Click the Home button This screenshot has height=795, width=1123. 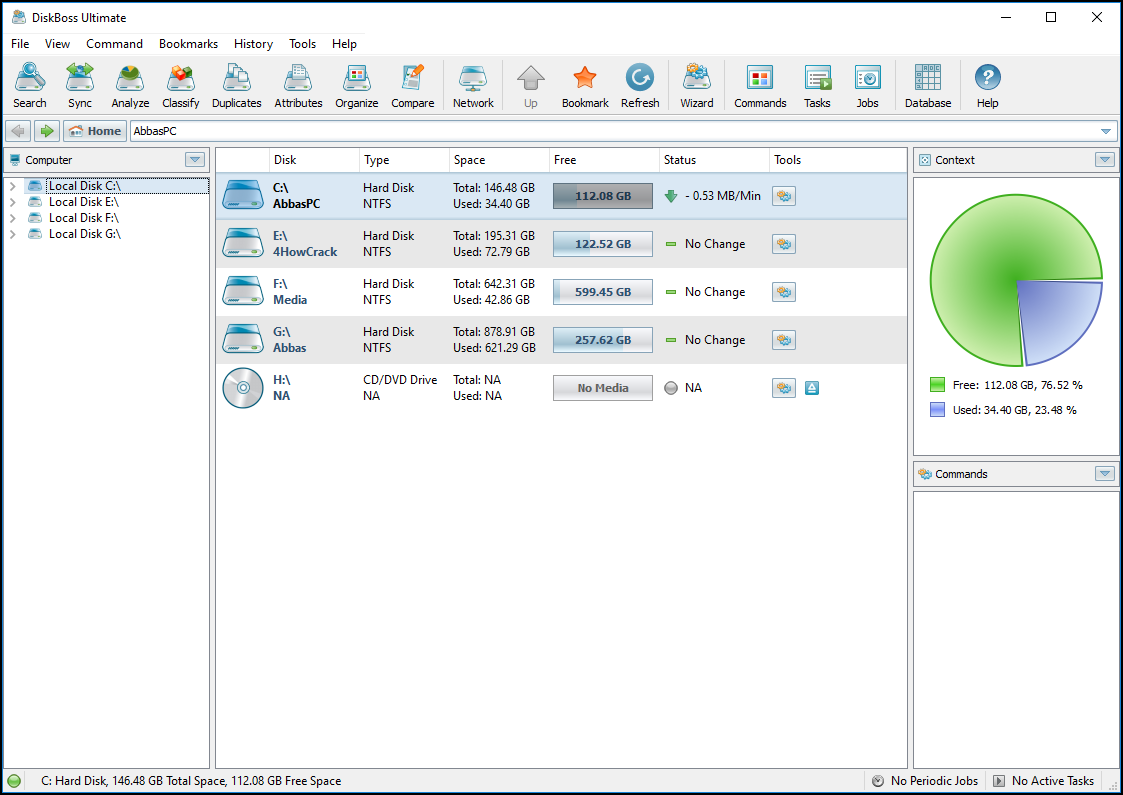95,131
